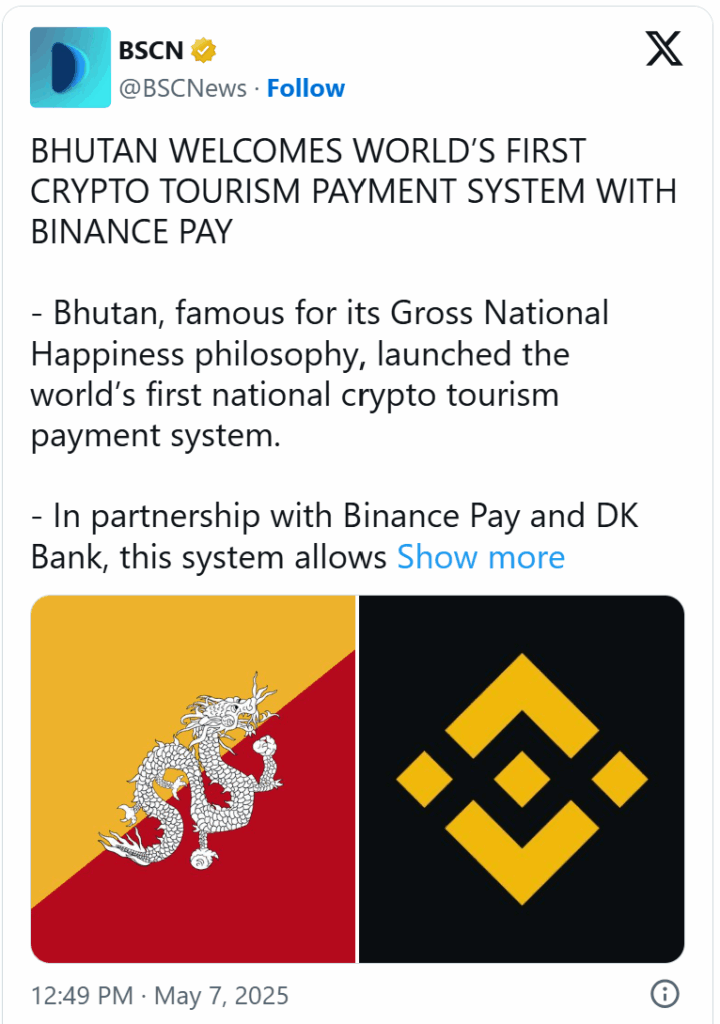The width and height of the screenshot is (720, 1024).
Task: Expand the tweet with Show more
Action: pos(481,557)
